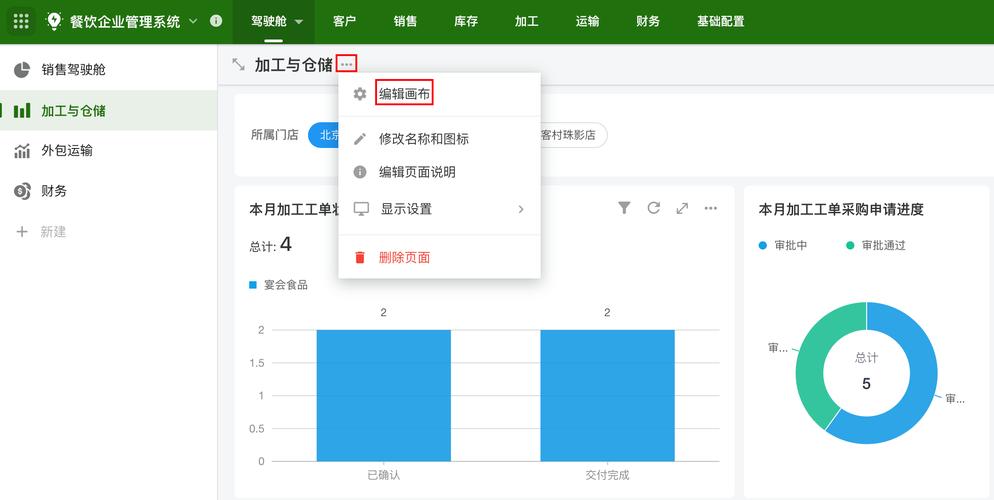Image resolution: width=994 pixels, height=500 pixels.
Task: Switch to the 加工 tab
Action: coord(526,21)
